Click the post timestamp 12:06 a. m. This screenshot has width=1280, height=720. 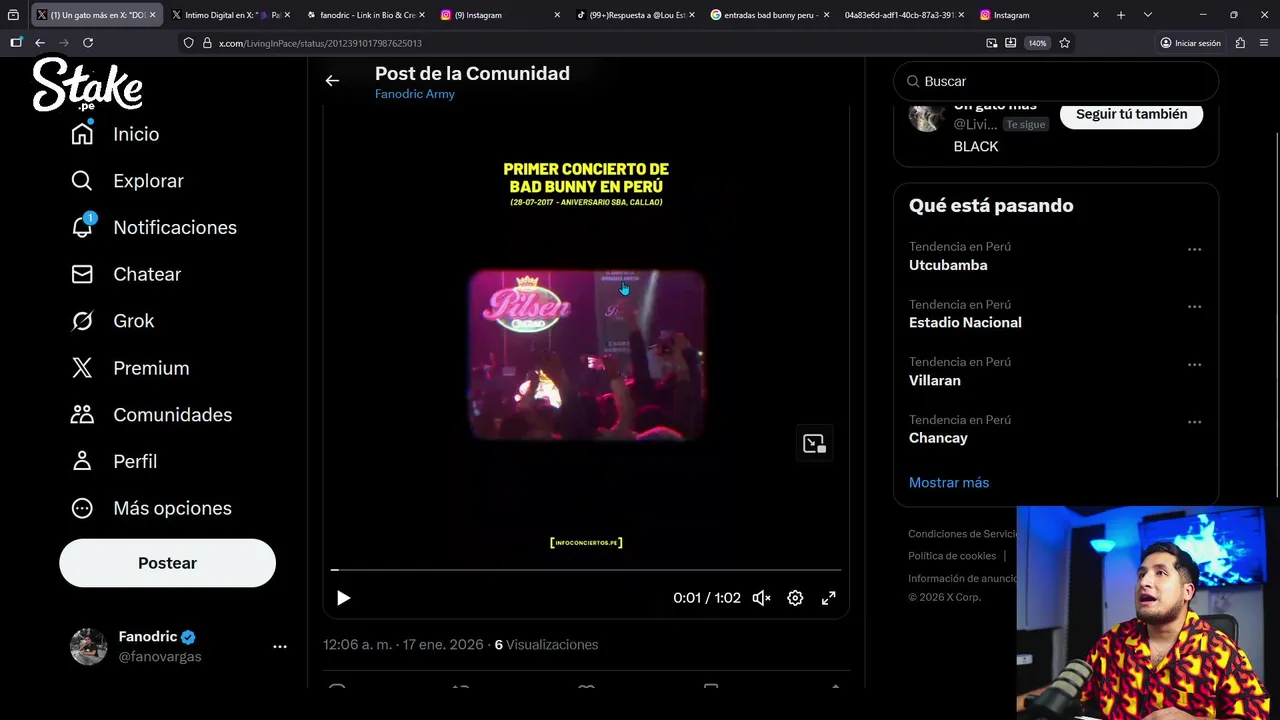tap(357, 645)
